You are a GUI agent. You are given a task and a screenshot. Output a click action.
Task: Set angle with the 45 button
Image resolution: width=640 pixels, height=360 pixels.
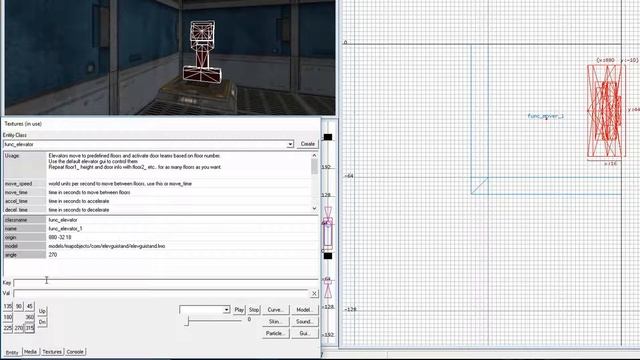29,306
